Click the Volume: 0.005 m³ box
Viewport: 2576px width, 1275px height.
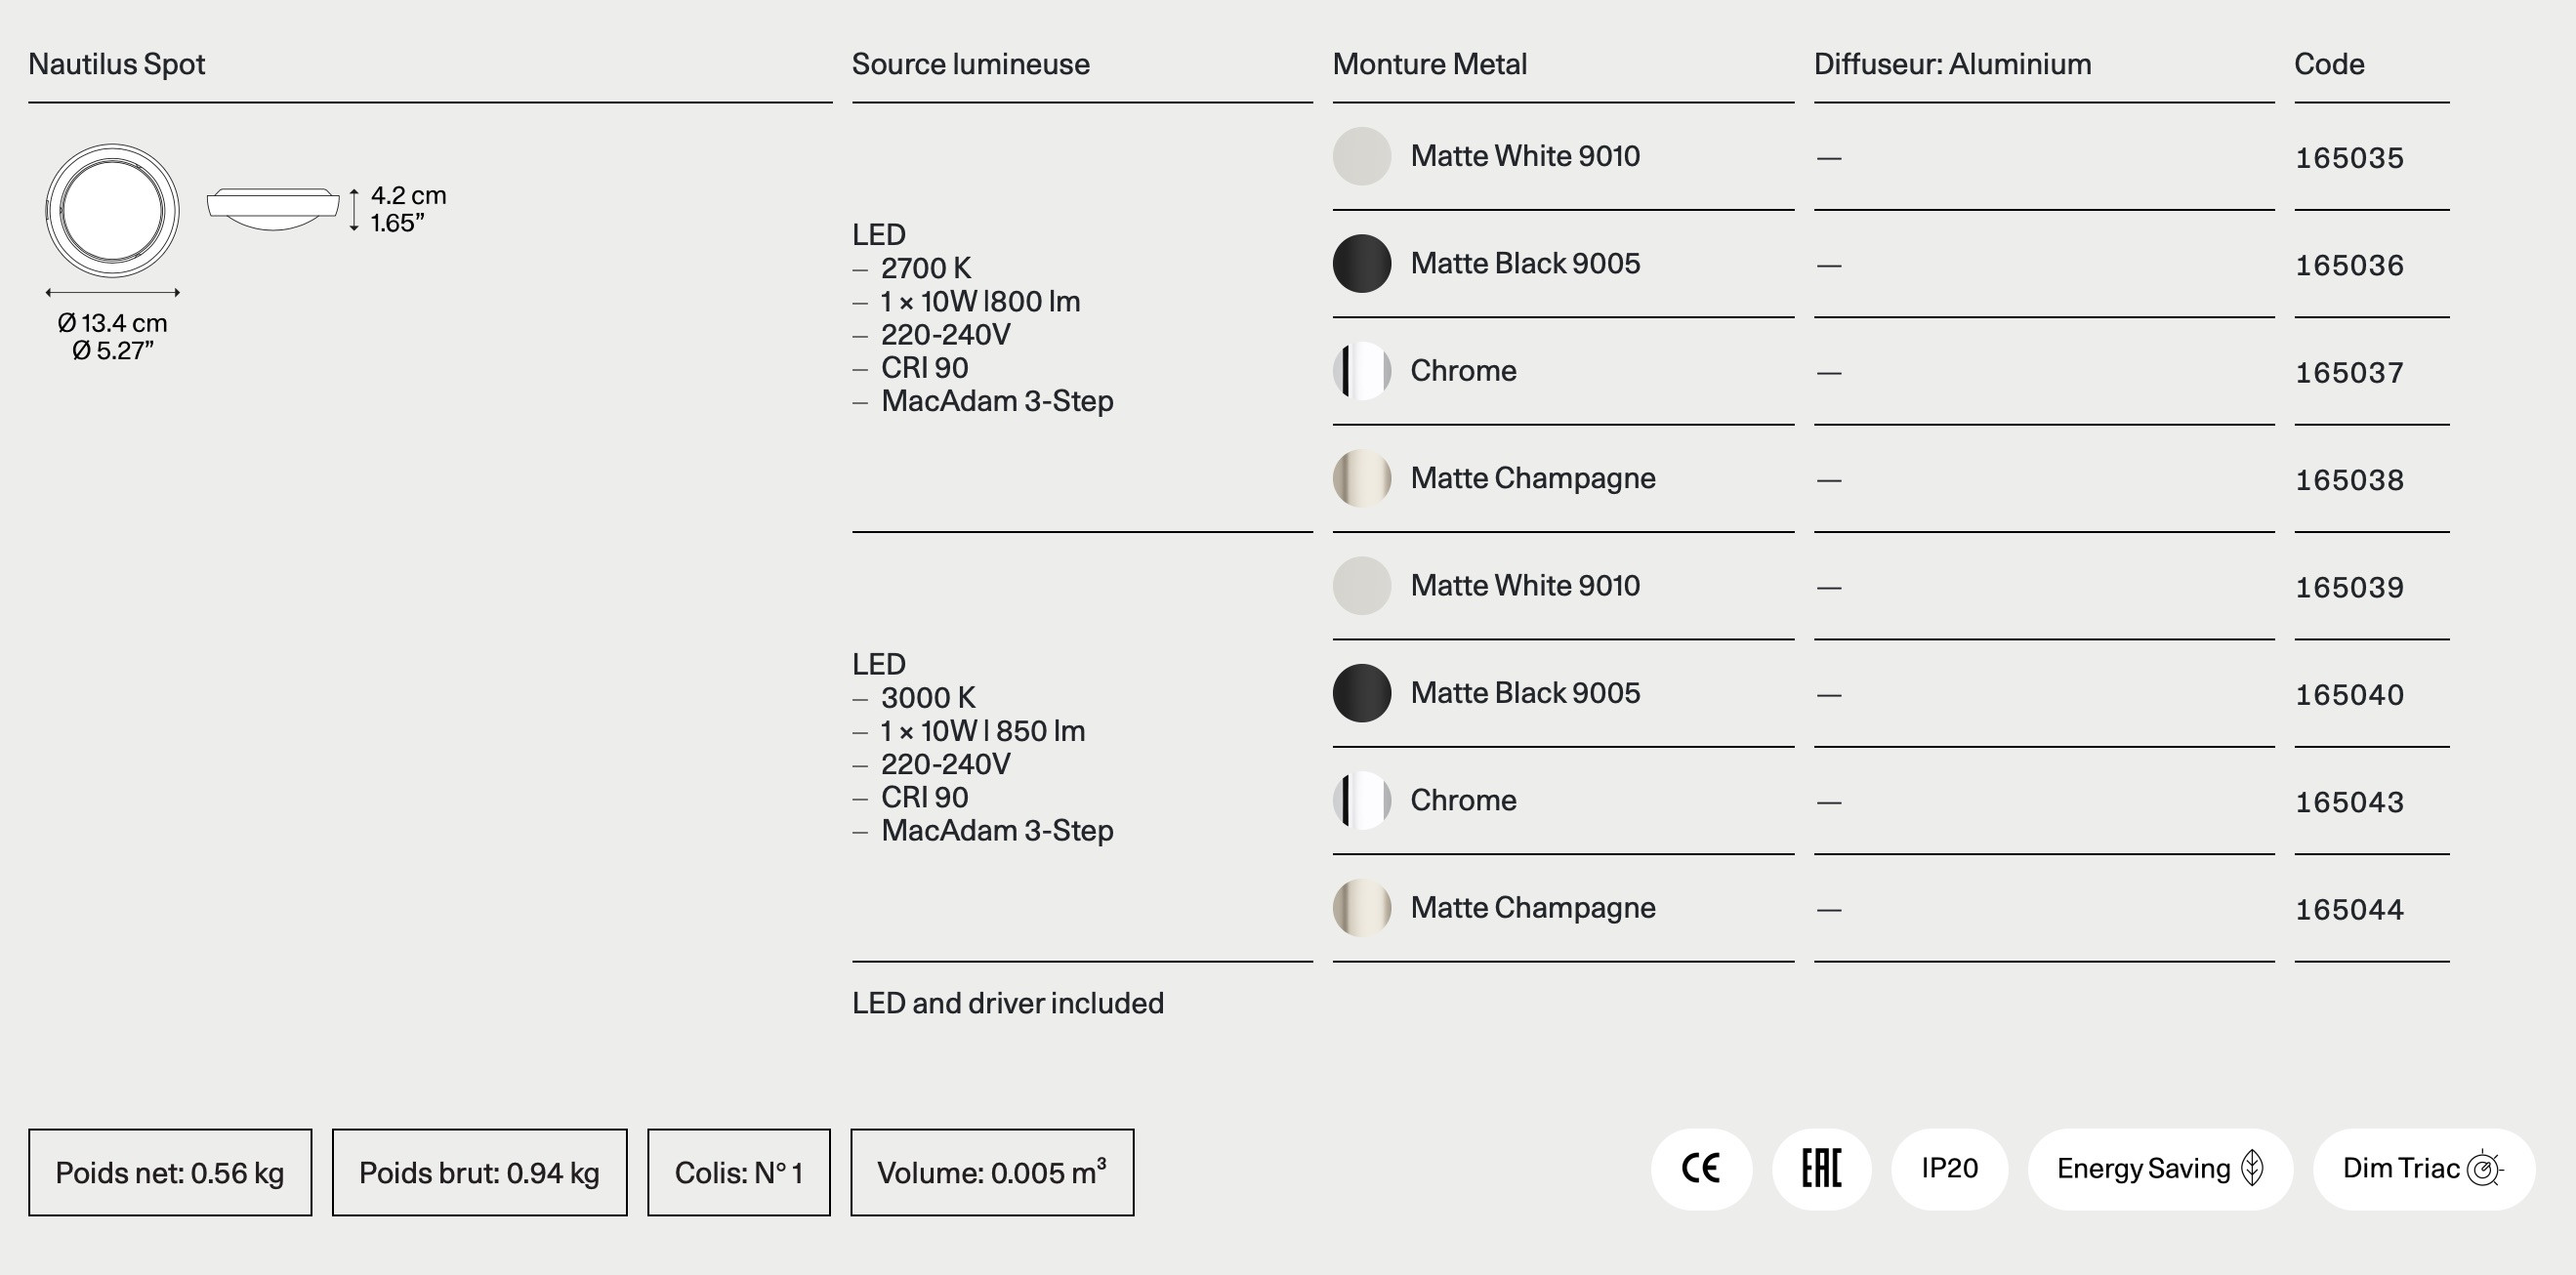pos(992,1173)
